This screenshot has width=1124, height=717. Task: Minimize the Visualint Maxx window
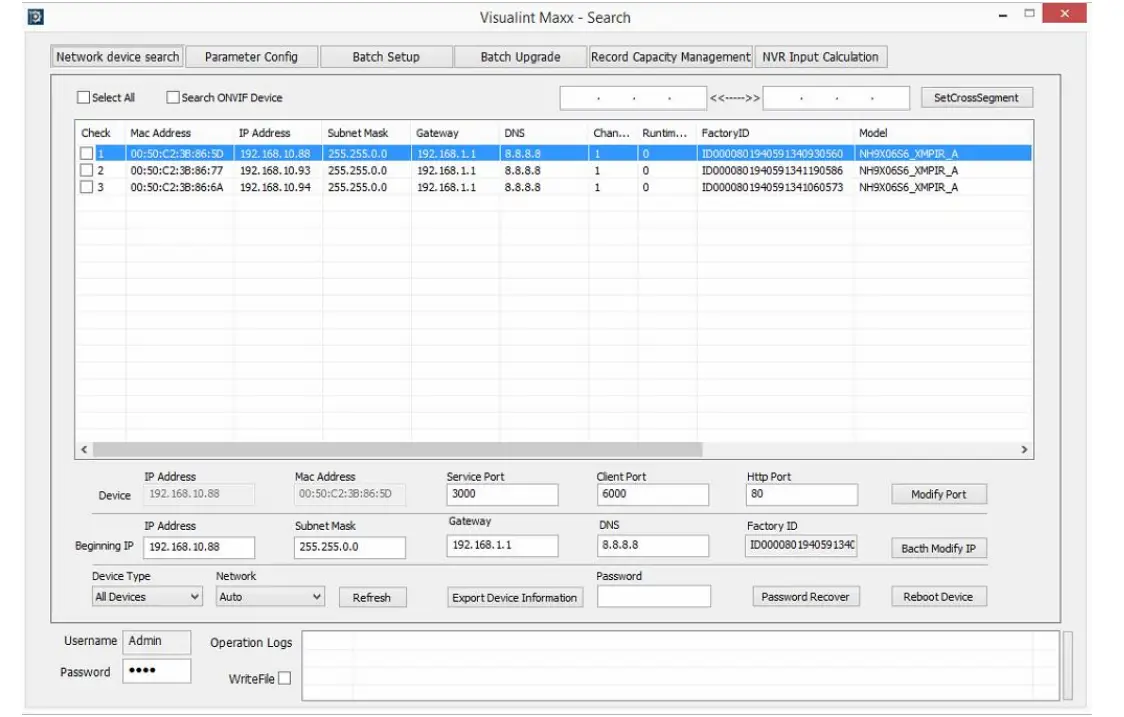1003,15
